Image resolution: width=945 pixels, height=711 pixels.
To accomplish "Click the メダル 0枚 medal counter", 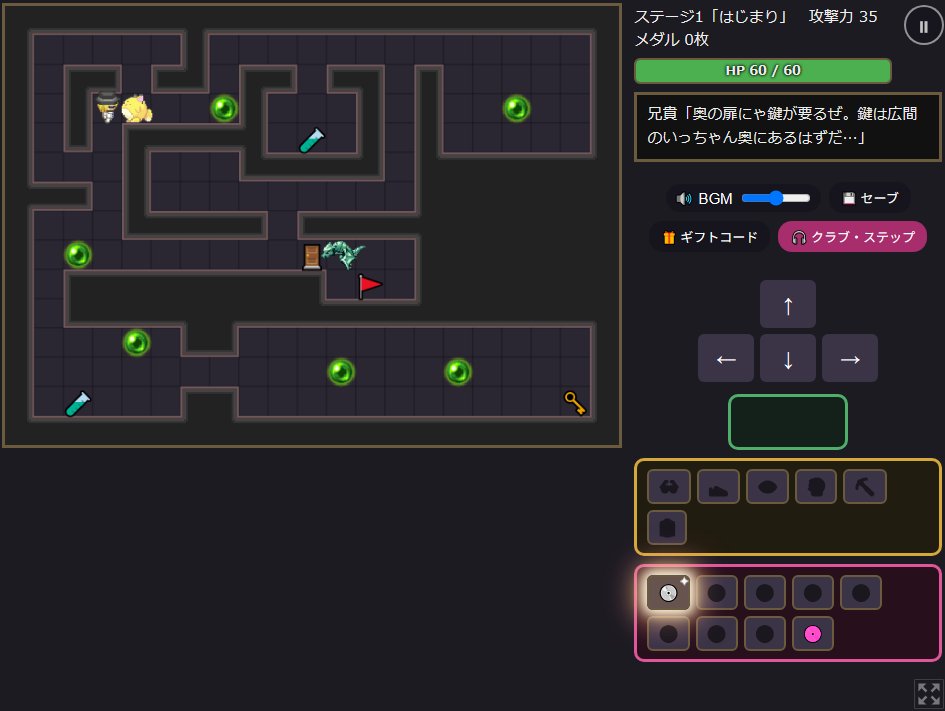I will click(671, 40).
